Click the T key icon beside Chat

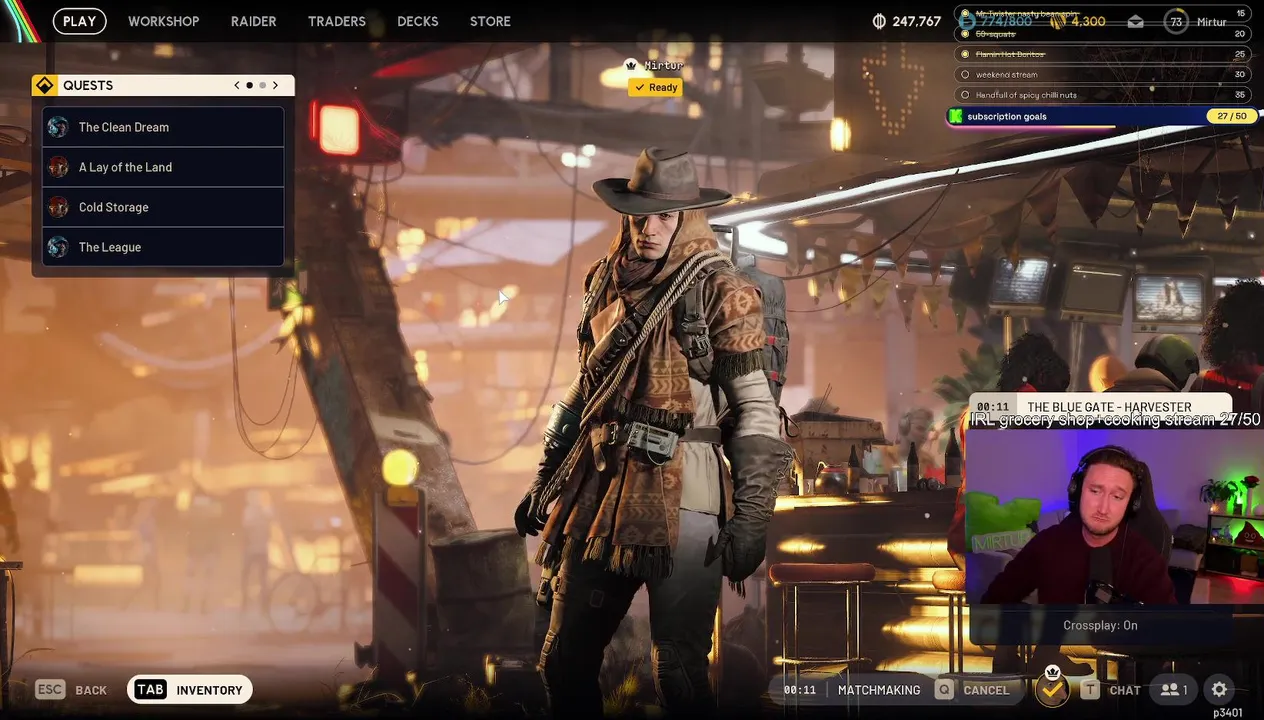[x=1090, y=689]
